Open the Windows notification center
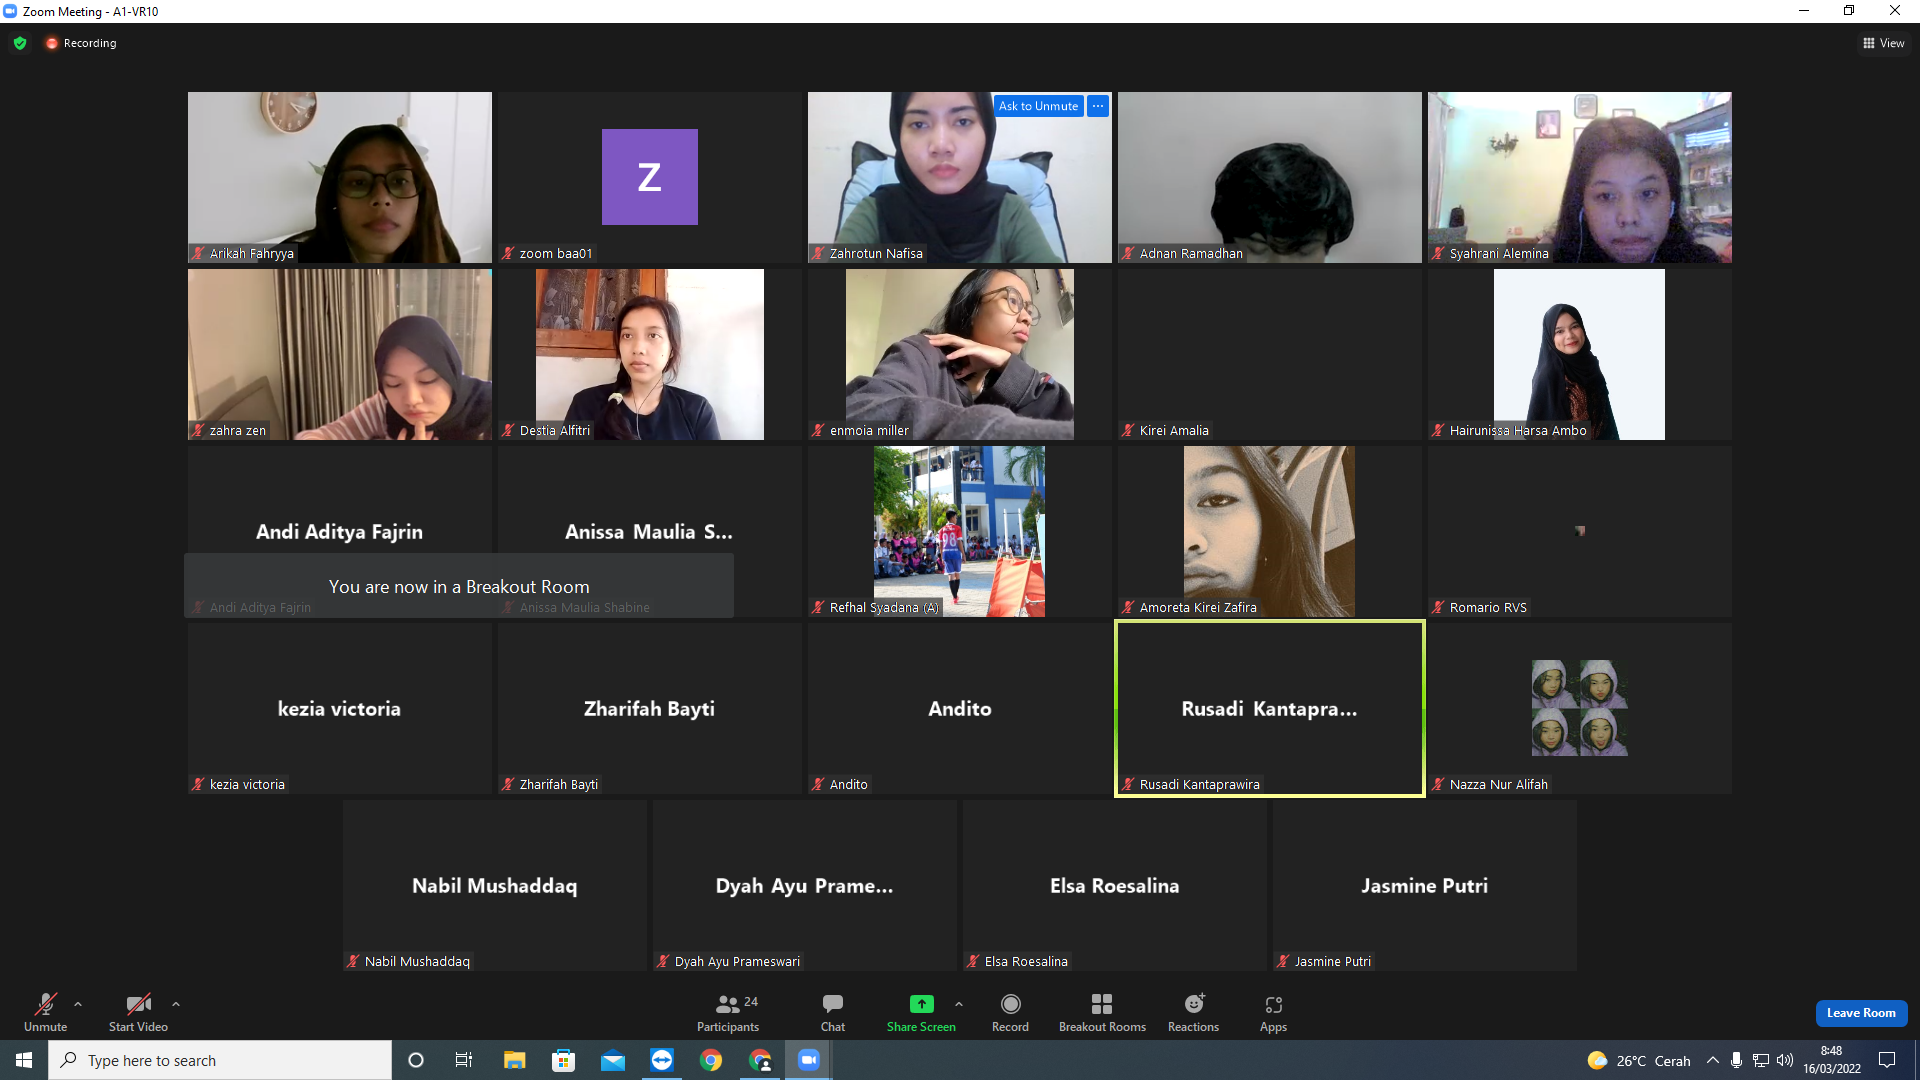This screenshot has width=1920, height=1080. (x=1887, y=1060)
